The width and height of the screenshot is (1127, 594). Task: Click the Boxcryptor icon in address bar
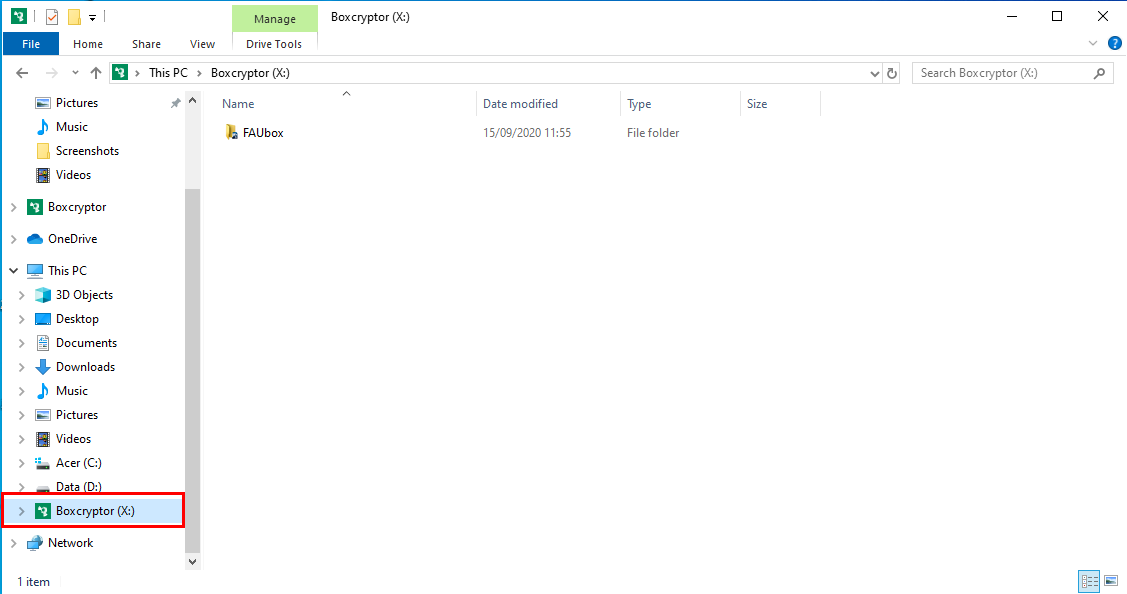tap(120, 73)
